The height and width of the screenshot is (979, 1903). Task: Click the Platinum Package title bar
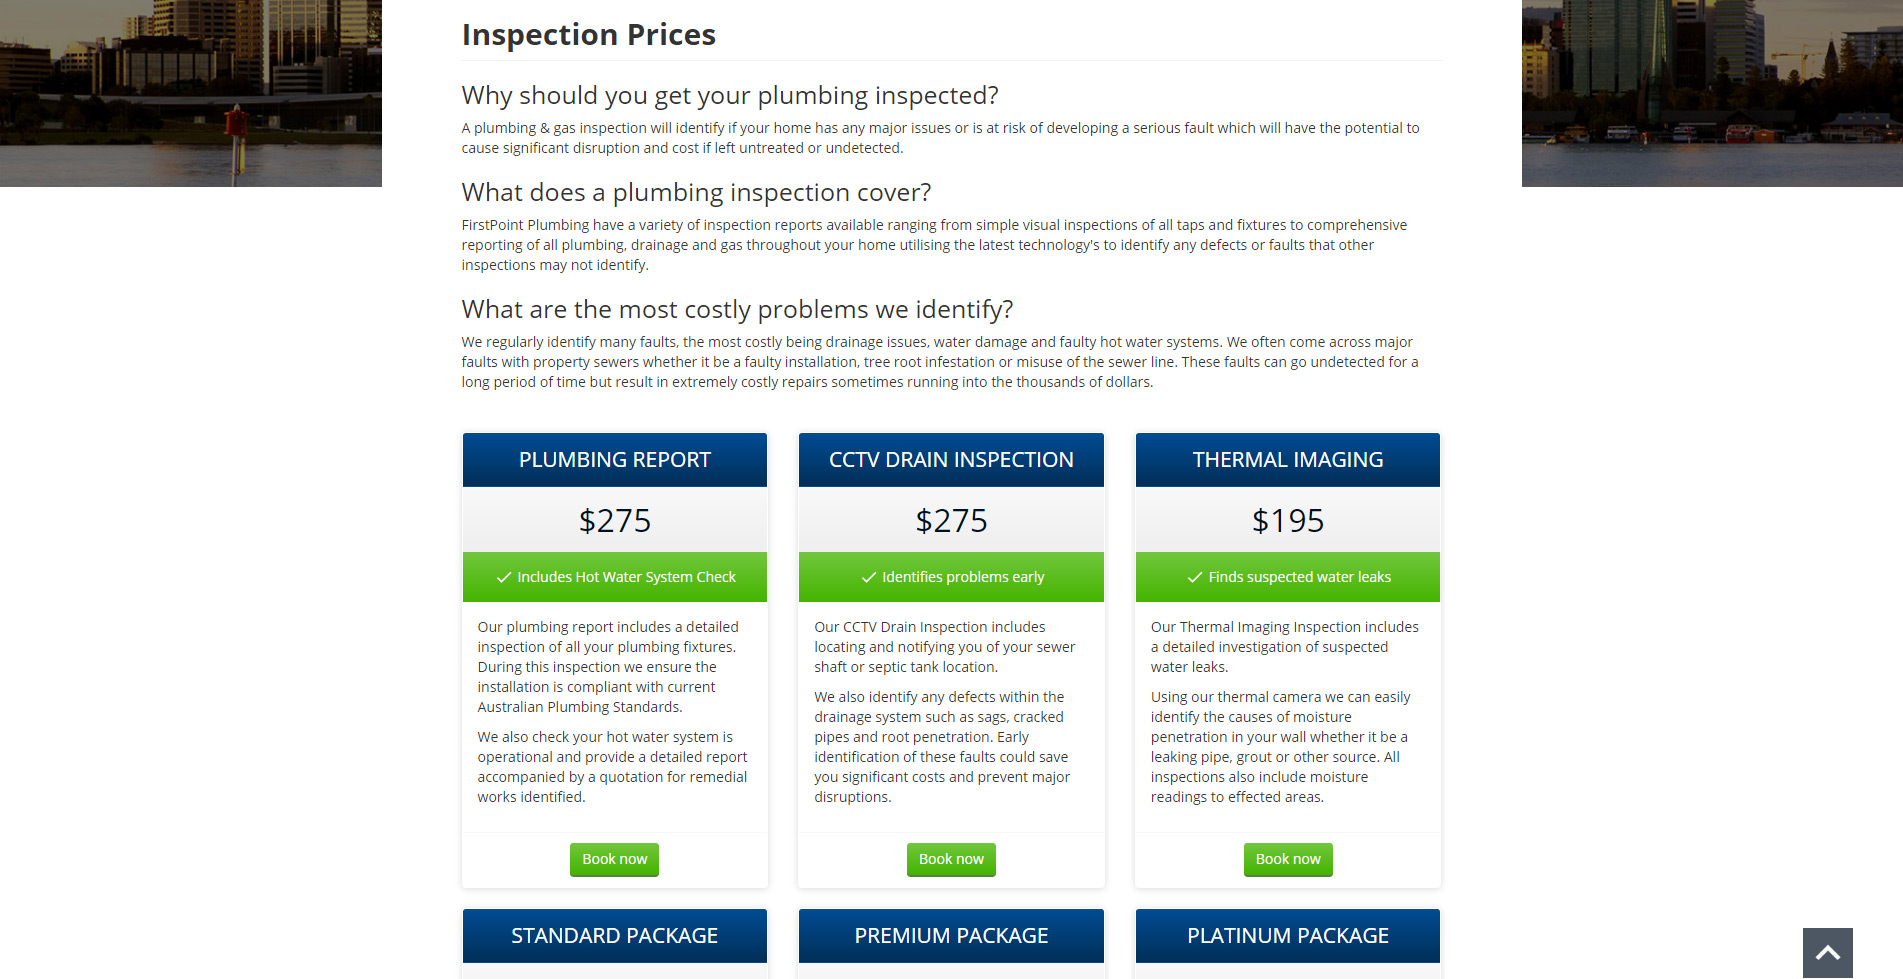click(1287, 936)
